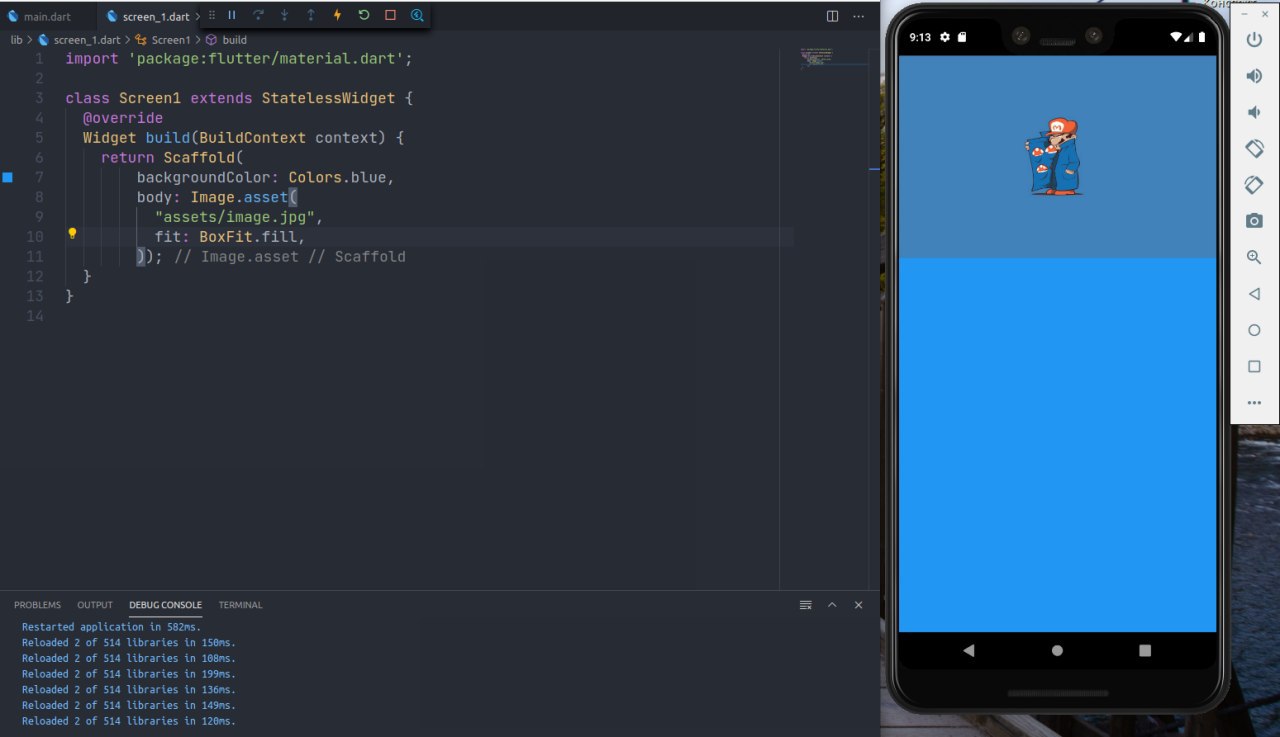This screenshot has width=1280, height=737.
Task: Click the import package:flutter/material.dart line
Action: [239, 59]
